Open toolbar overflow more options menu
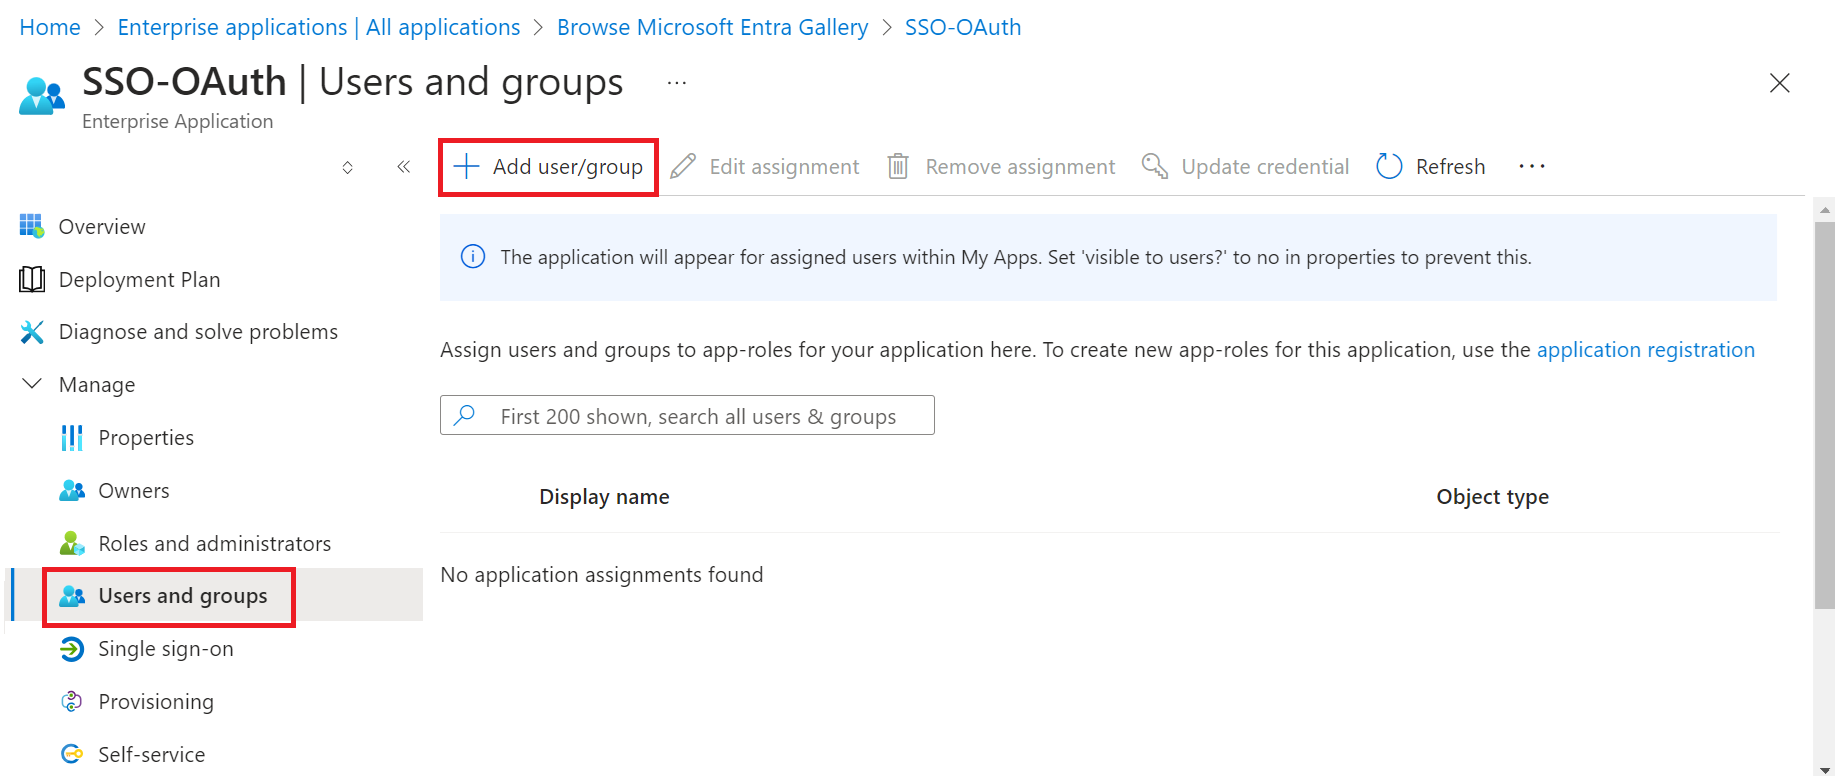The width and height of the screenshot is (1839, 776). (1531, 167)
